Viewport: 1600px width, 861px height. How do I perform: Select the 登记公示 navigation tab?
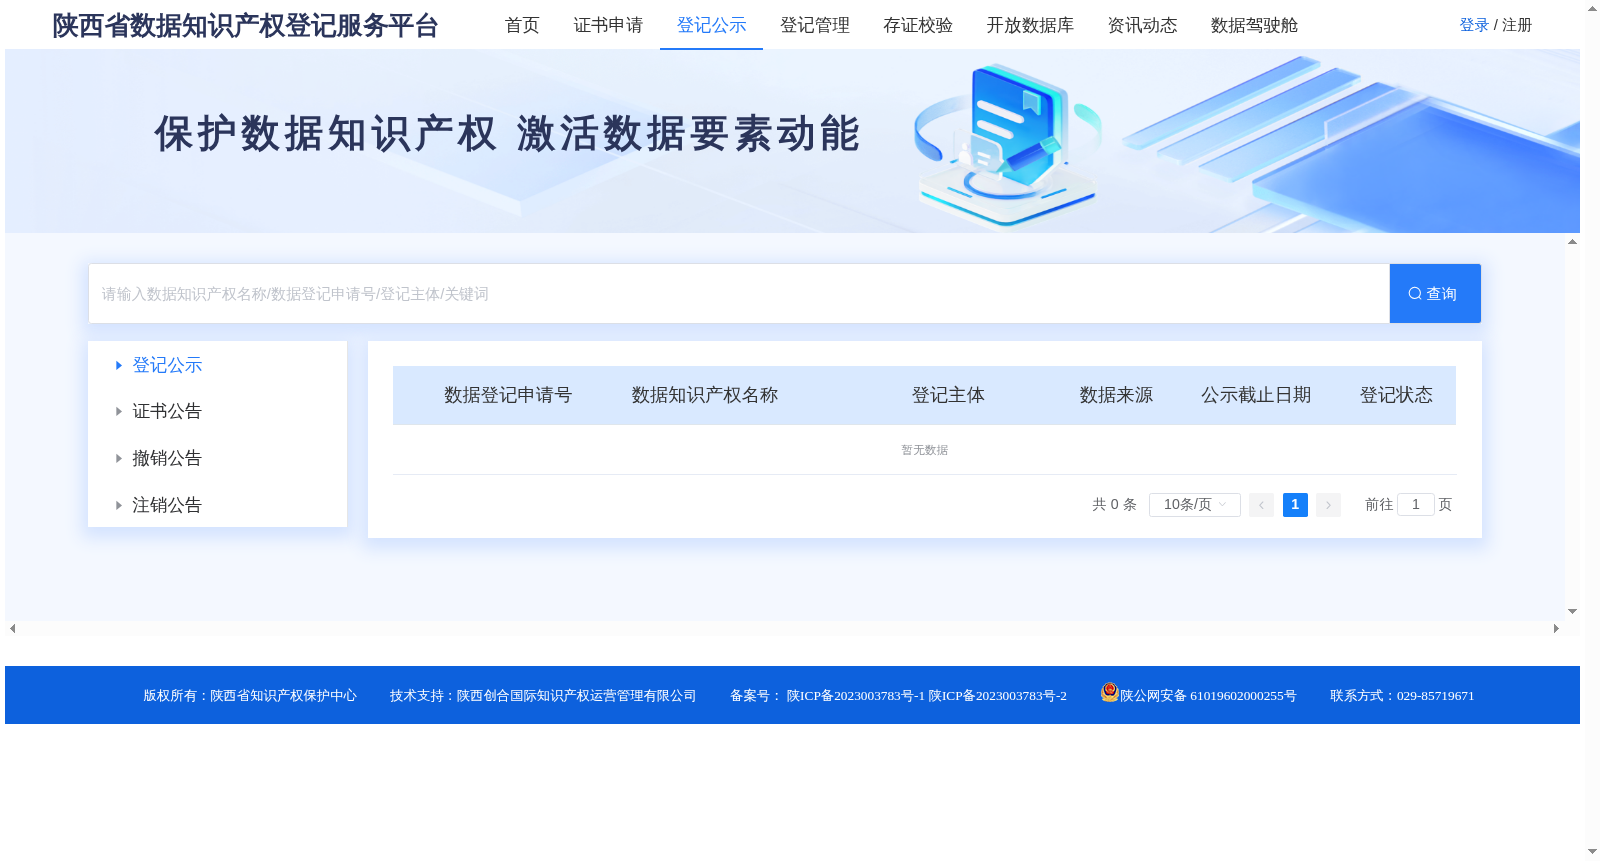click(711, 25)
